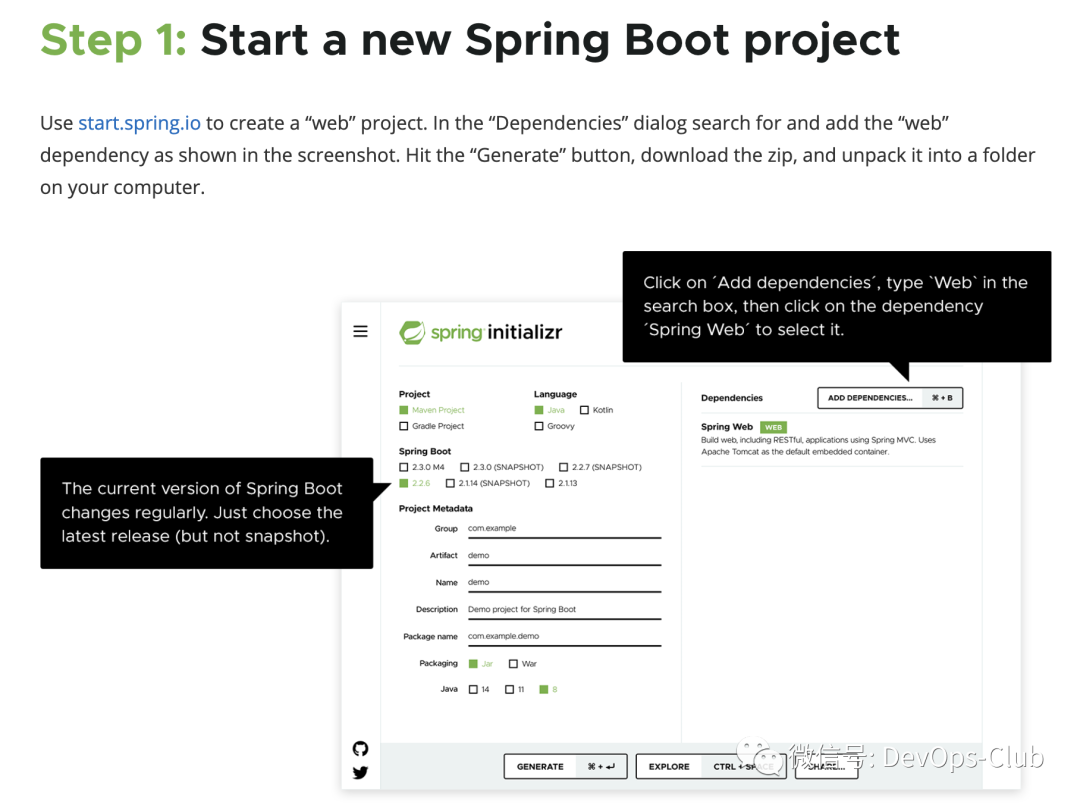Choose Java as the language
The height and width of the screenshot is (808, 1080).
pos(550,410)
